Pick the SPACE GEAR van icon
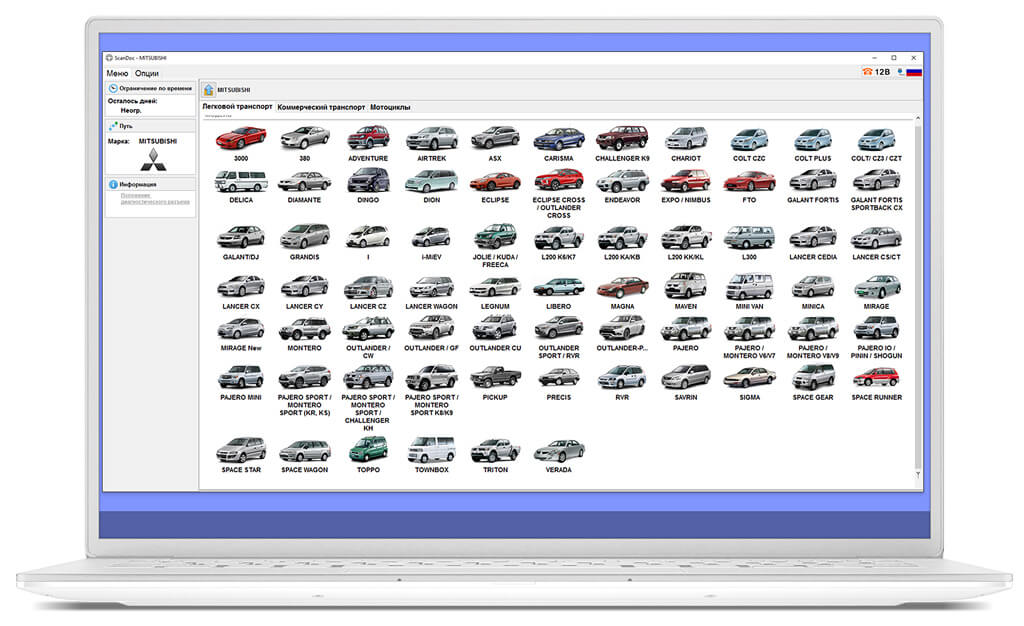The height and width of the screenshot is (626, 1024). pyautogui.click(x=813, y=377)
